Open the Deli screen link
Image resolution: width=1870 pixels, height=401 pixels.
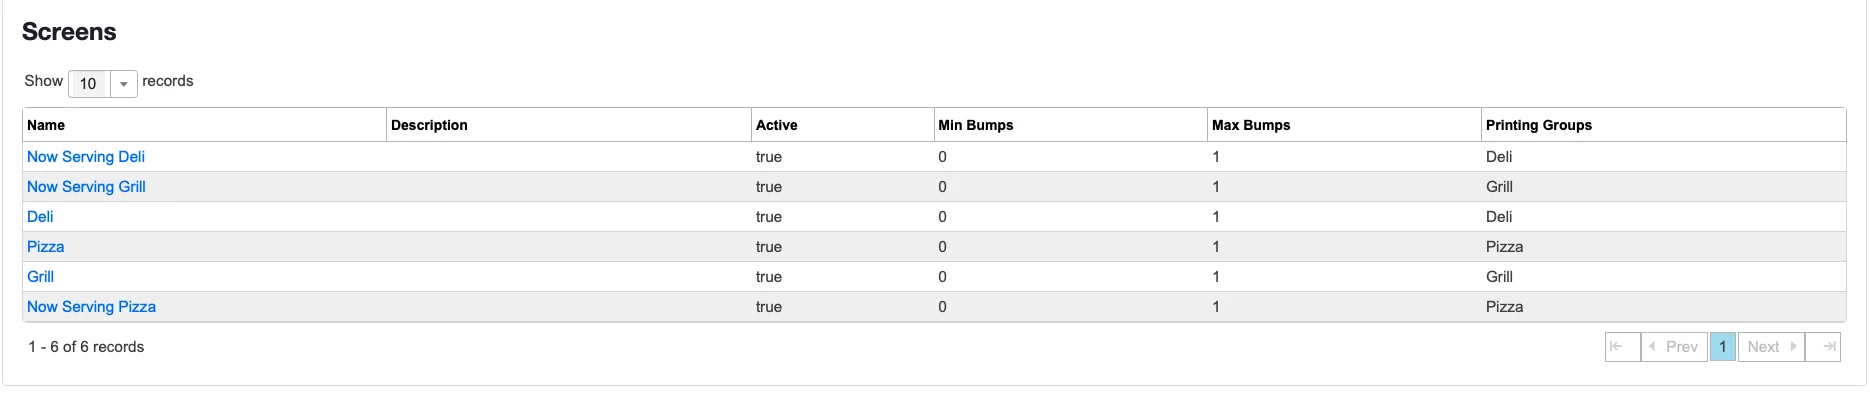[40, 217]
